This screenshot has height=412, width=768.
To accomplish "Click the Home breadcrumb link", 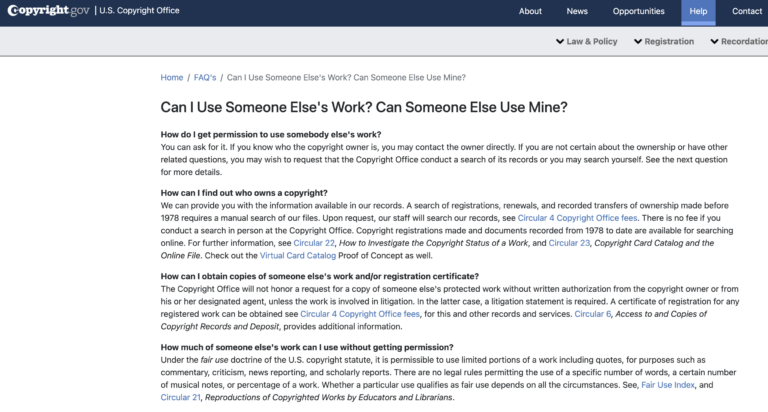I will [172, 78].
